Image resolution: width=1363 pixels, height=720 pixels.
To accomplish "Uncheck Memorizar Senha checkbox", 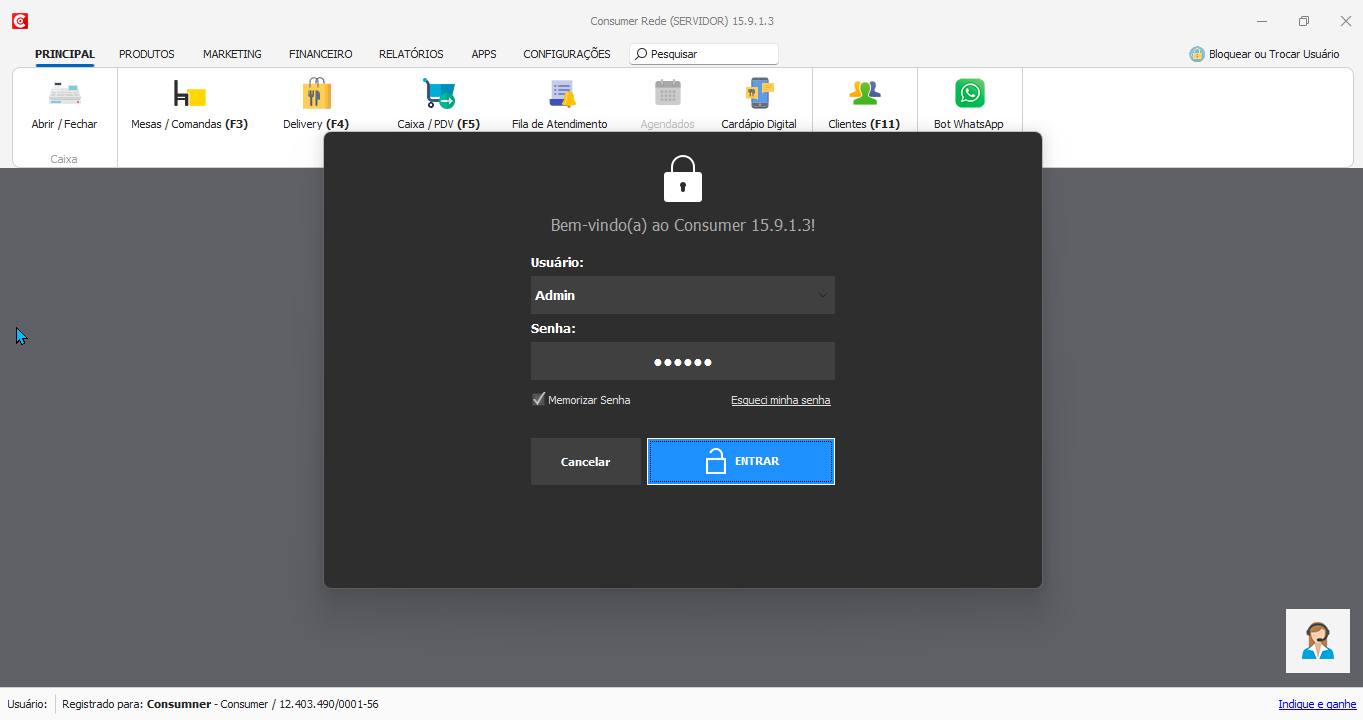I will [538, 400].
